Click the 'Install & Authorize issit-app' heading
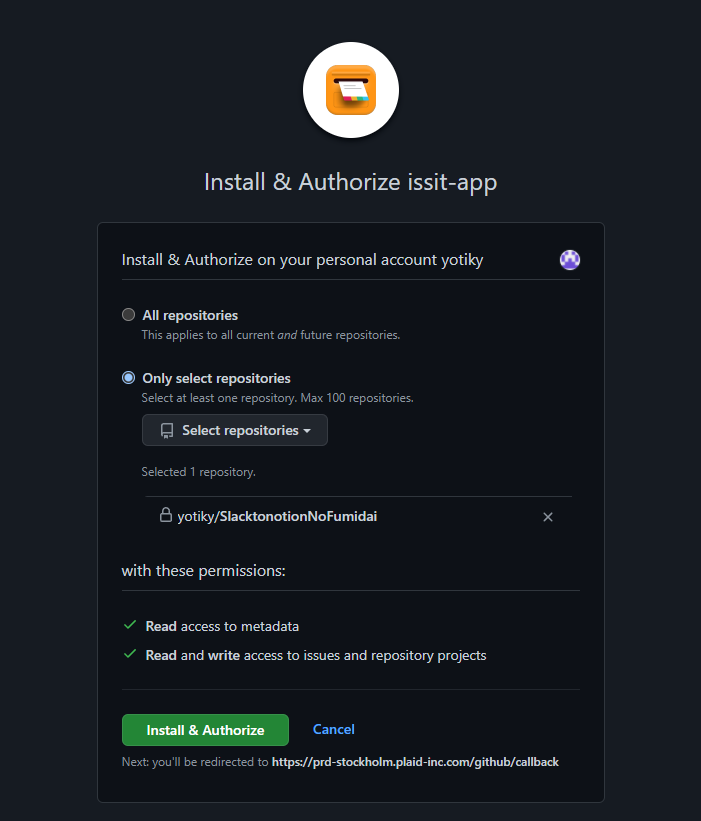Screen dimensions: 701x821 [x=351, y=182]
